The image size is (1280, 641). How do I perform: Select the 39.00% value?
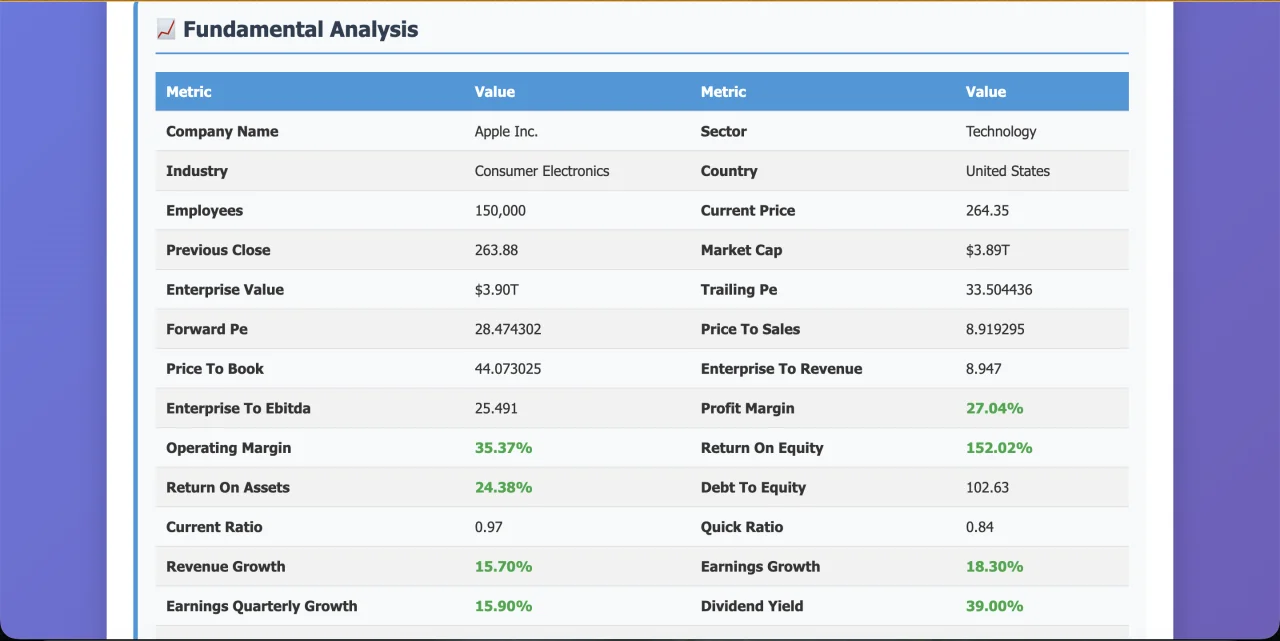coord(994,605)
